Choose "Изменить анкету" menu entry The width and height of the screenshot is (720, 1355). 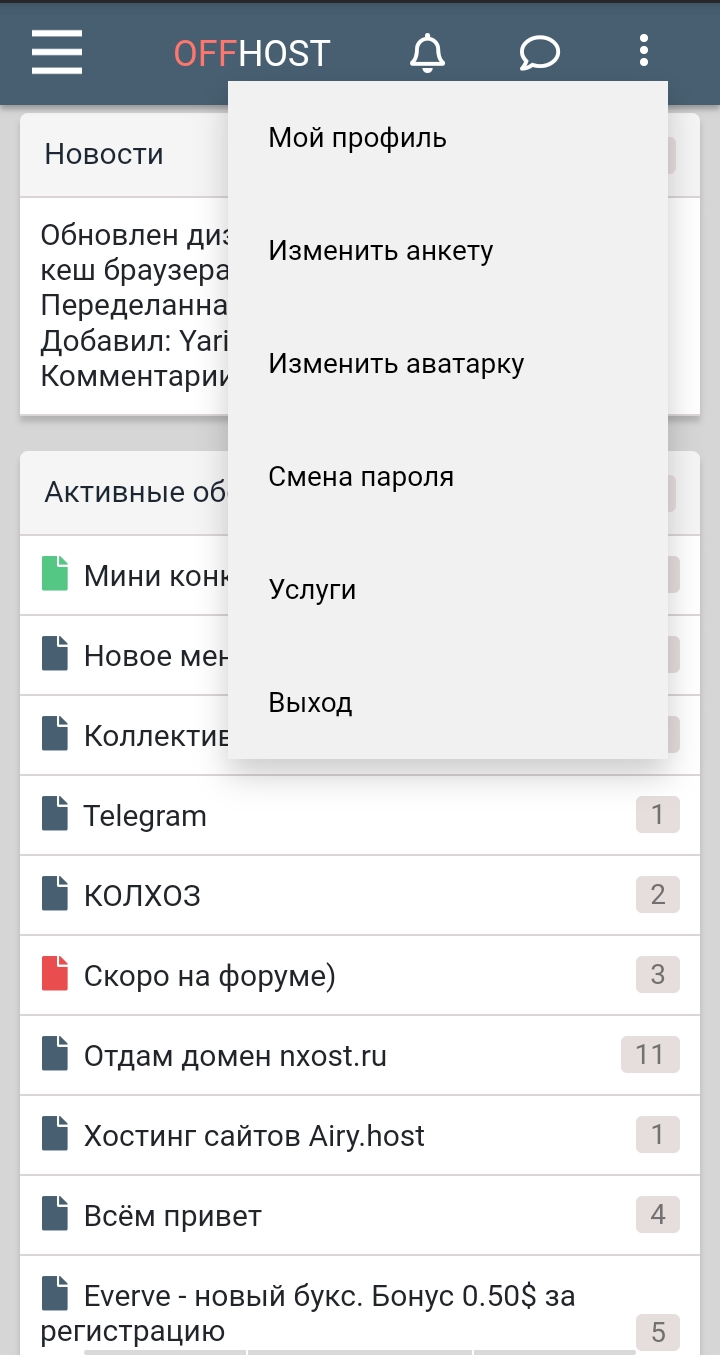coord(381,251)
